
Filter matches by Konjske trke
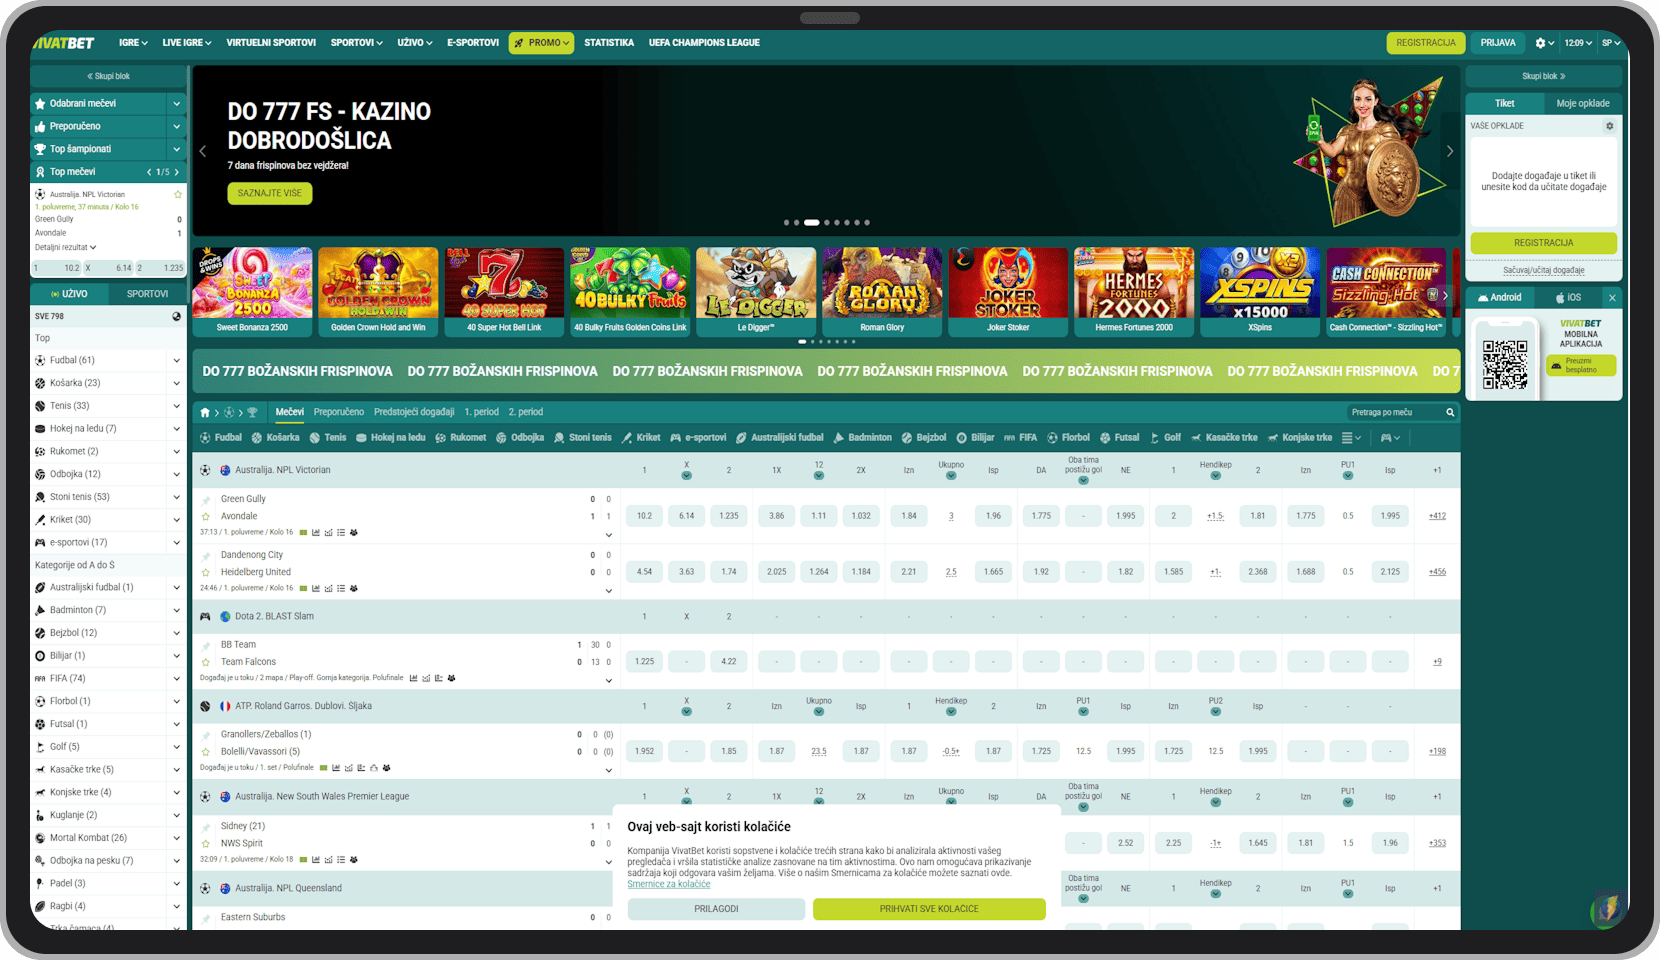(1300, 438)
